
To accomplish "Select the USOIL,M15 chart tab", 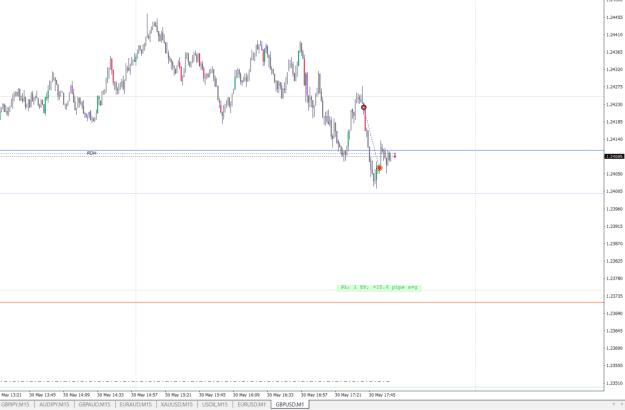I will [215, 404].
